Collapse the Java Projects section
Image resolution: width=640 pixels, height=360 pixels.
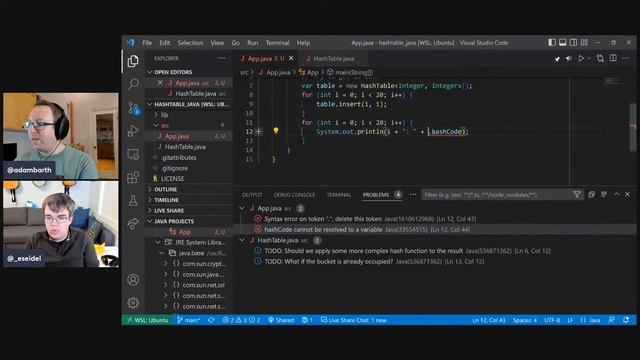pyautogui.click(x=189, y=221)
